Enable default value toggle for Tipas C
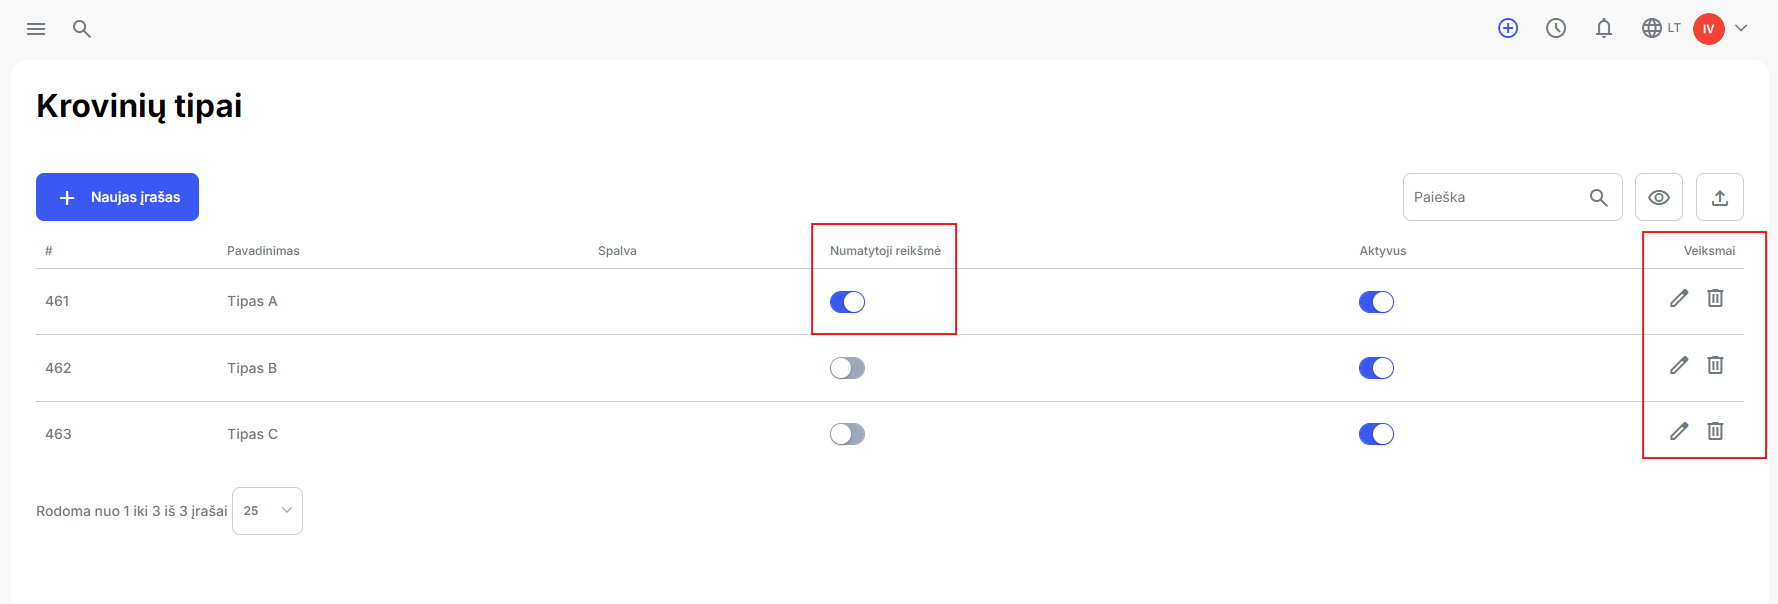 pyautogui.click(x=847, y=434)
